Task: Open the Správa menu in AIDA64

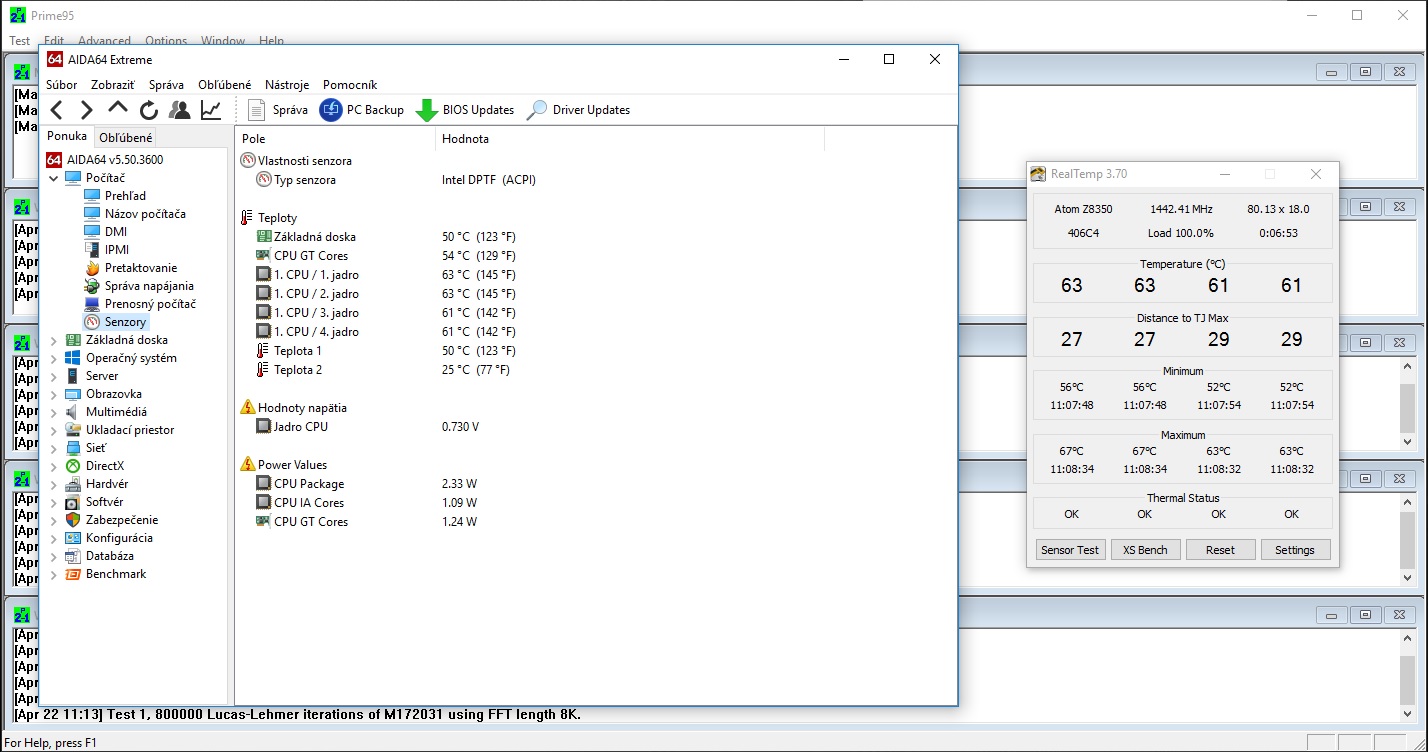Action: [166, 85]
